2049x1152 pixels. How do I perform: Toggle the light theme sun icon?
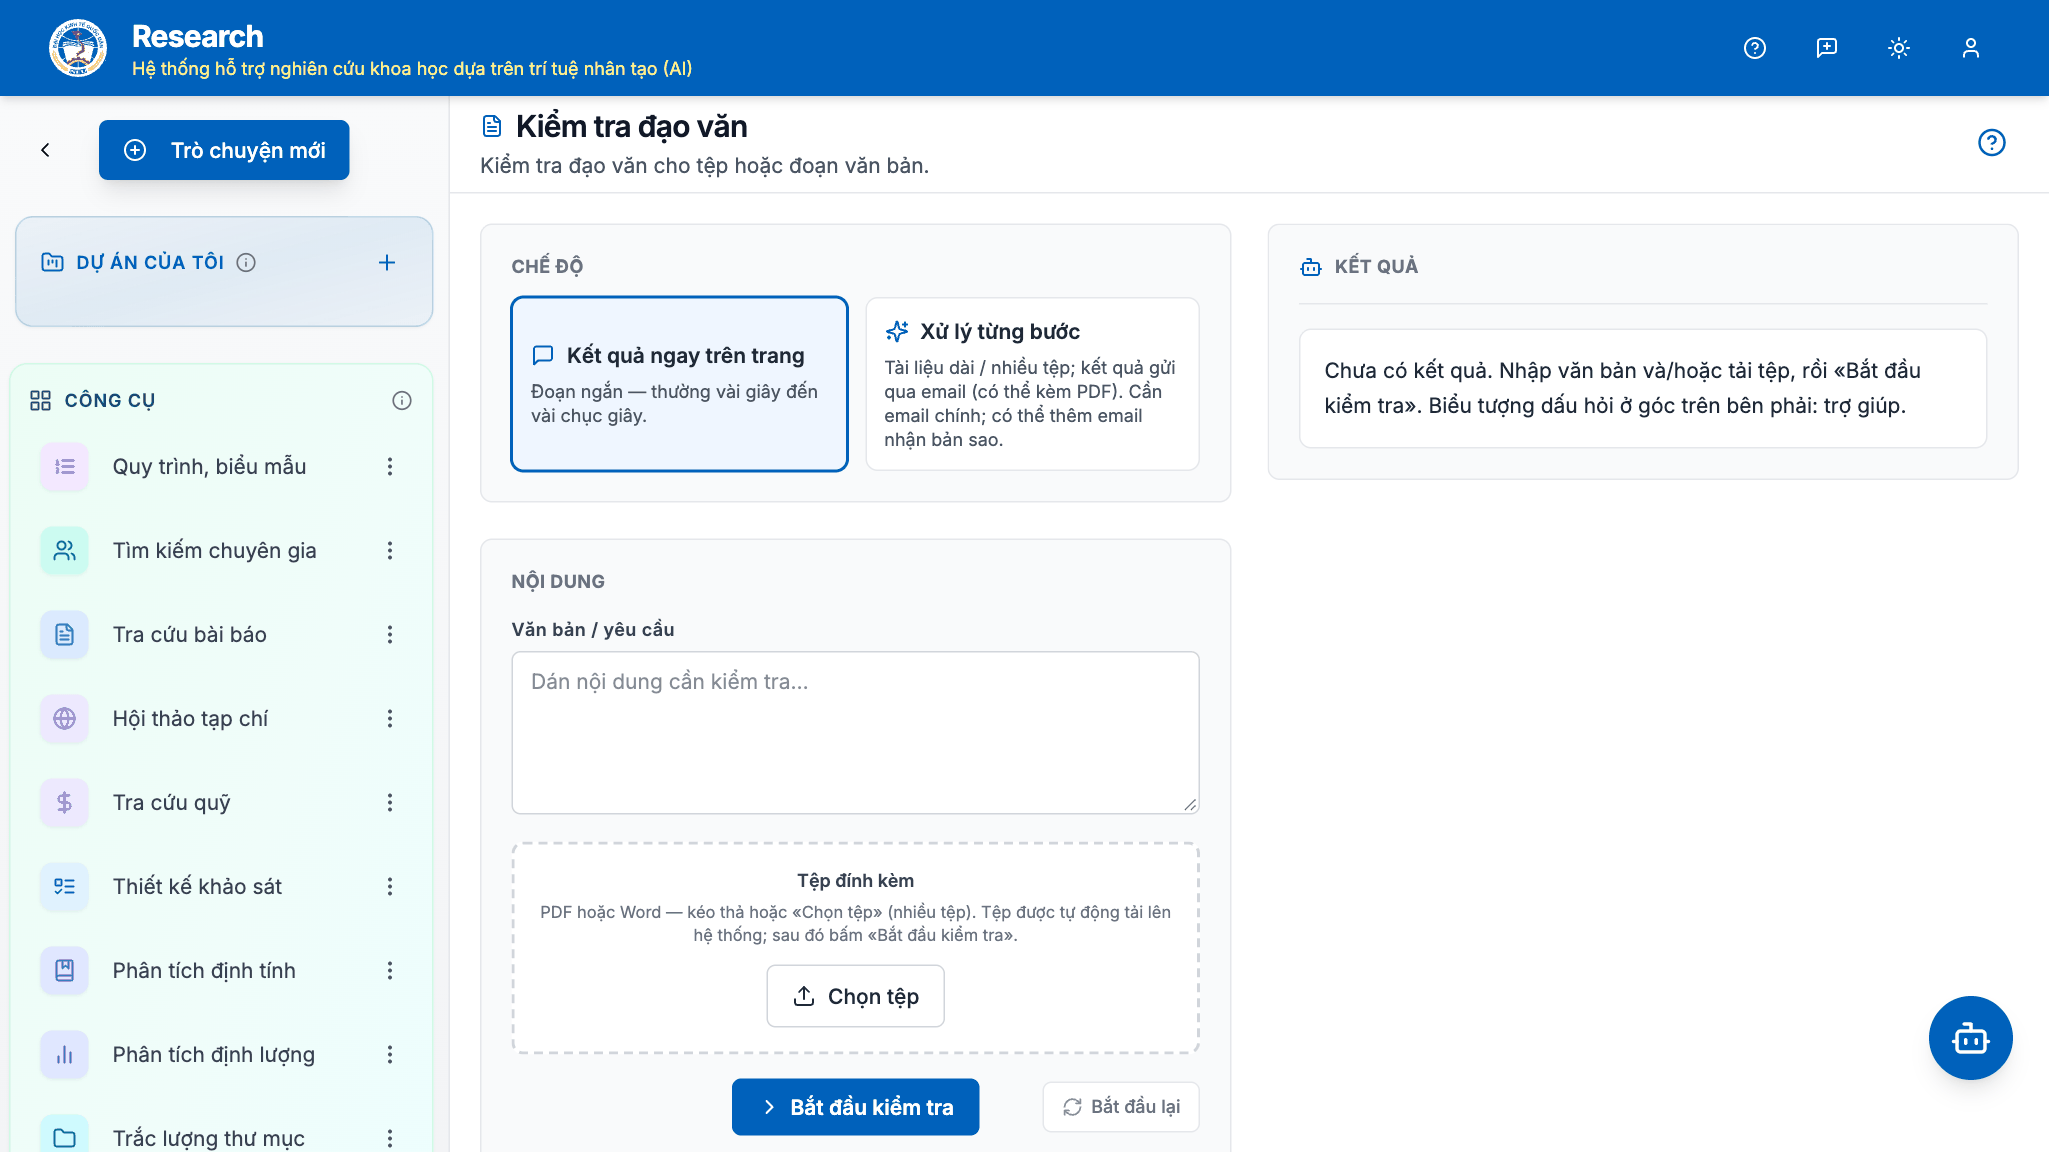tap(1899, 48)
